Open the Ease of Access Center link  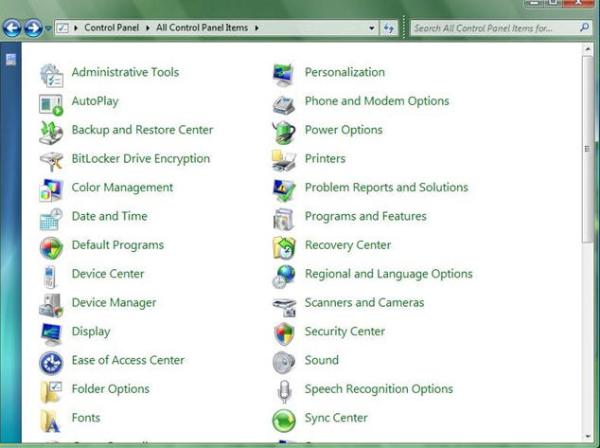click(x=128, y=360)
